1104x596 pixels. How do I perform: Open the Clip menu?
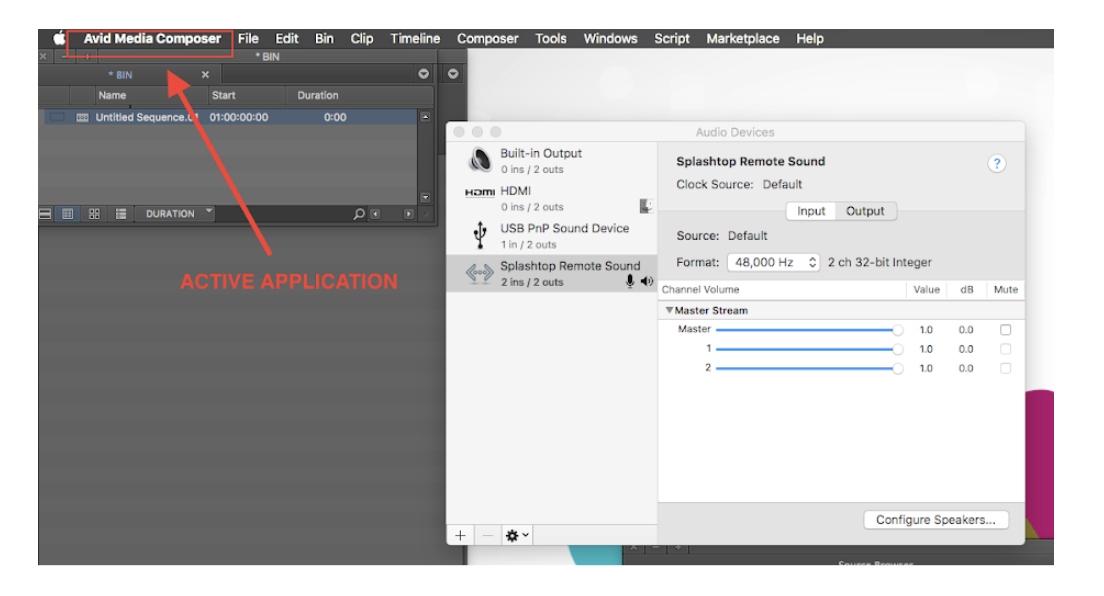(x=362, y=39)
